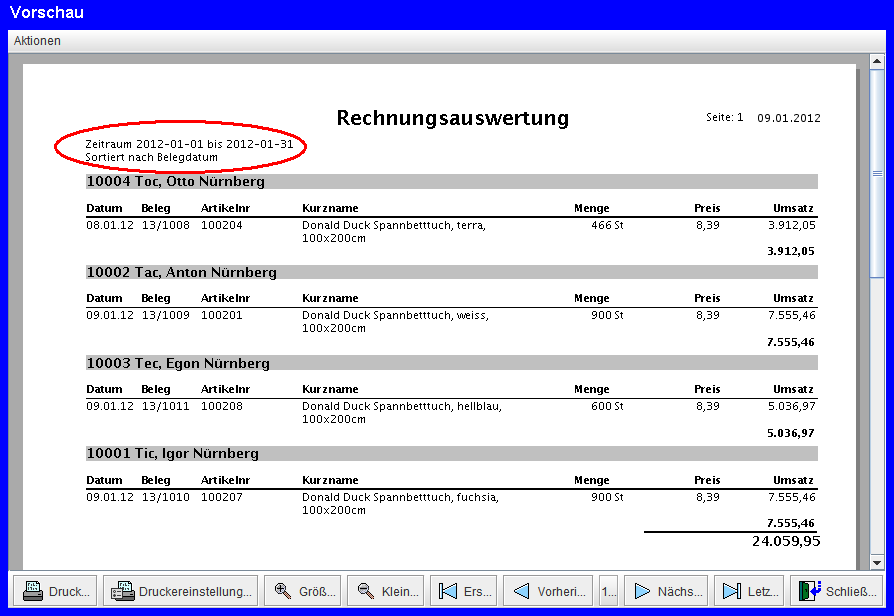The height and width of the screenshot is (616, 894).
Task: Advance to next page with Nächs... button
Action: 667,591
